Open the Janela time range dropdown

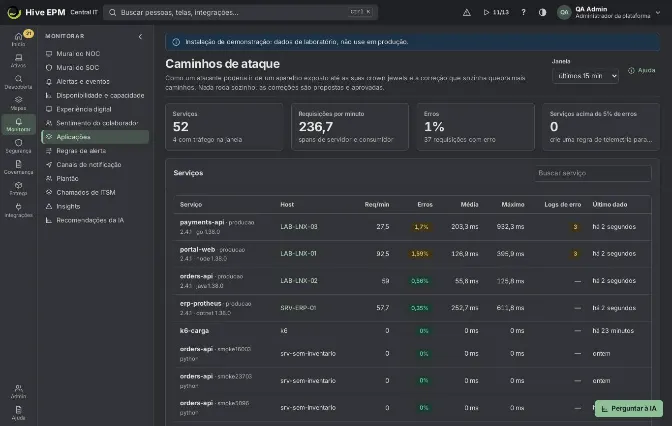coord(585,76)
